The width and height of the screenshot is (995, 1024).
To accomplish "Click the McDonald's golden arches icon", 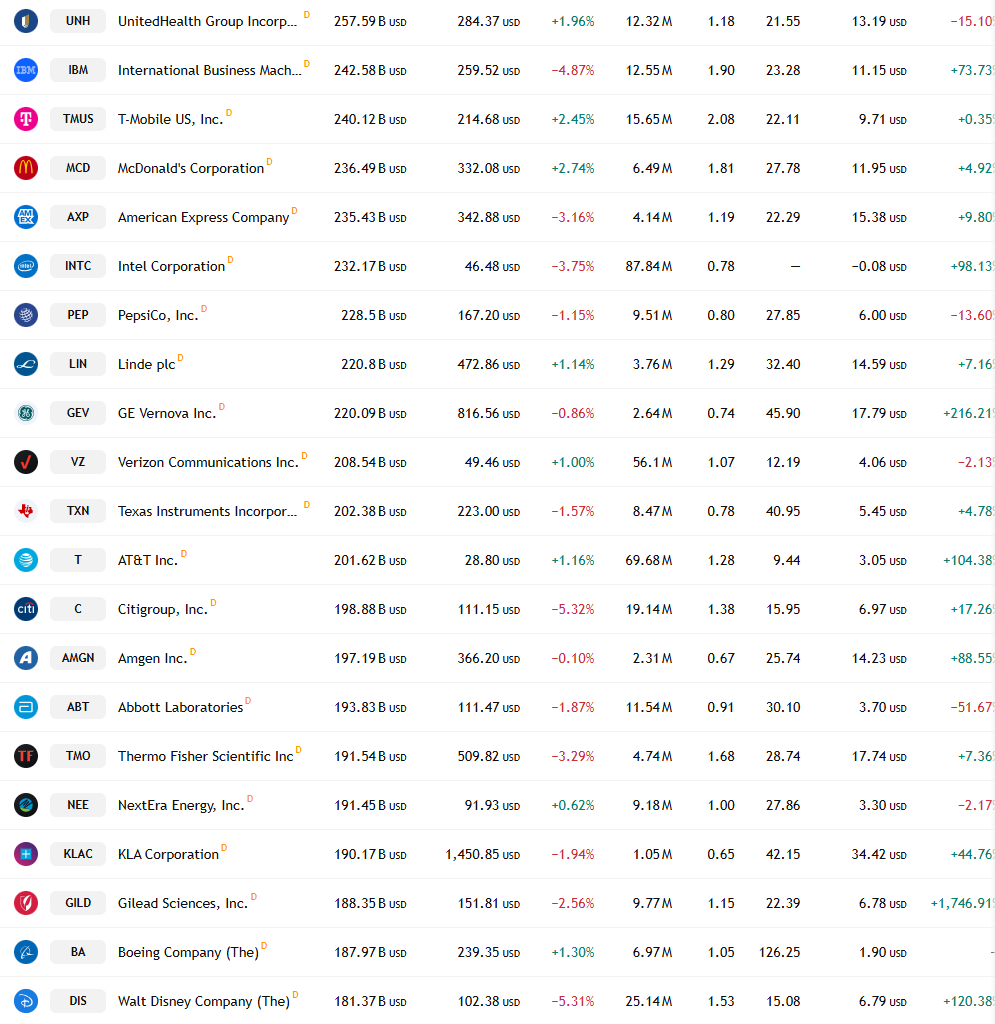I will click(x=26, y=168).
